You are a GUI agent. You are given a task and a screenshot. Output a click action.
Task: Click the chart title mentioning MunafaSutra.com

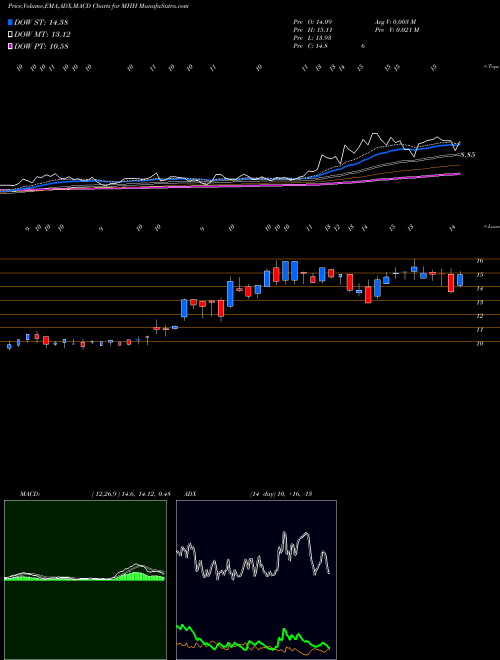click(98, 6)
